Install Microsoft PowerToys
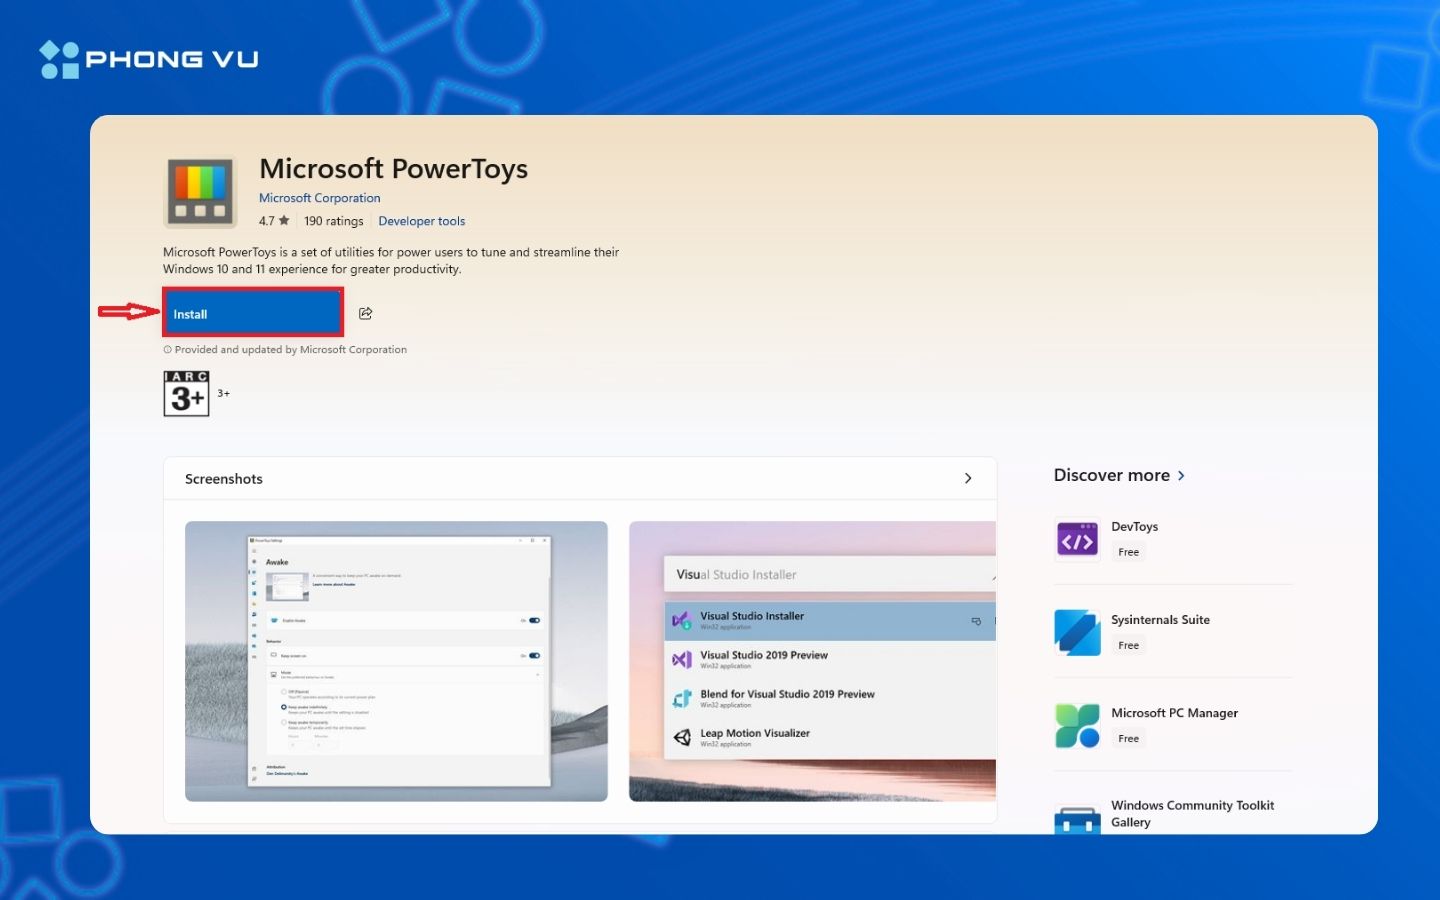This screenshot has width=1440, height=900. click(253, 314)
